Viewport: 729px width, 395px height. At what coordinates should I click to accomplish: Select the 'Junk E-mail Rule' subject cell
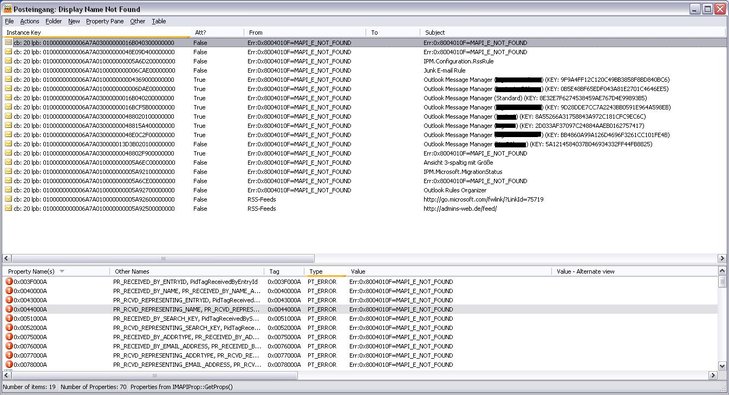pyautogui.click(x=444, y=70)
